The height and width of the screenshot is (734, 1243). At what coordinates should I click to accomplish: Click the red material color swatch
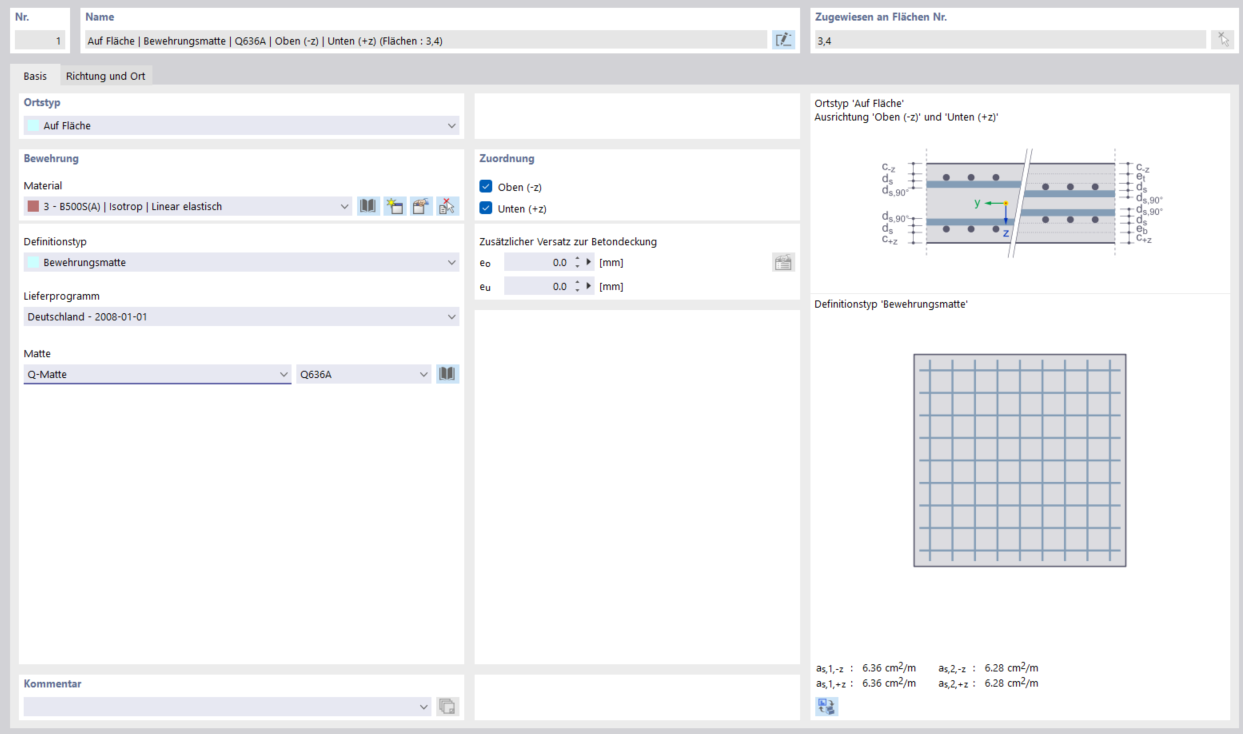[33, 207]
